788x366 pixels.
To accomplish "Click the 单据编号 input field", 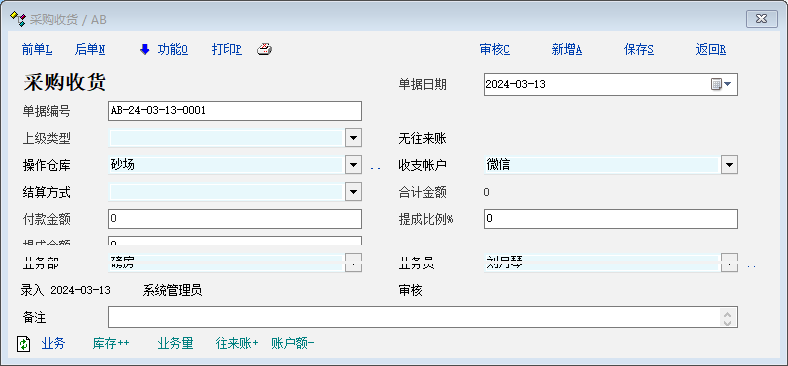I will [235, 111].
